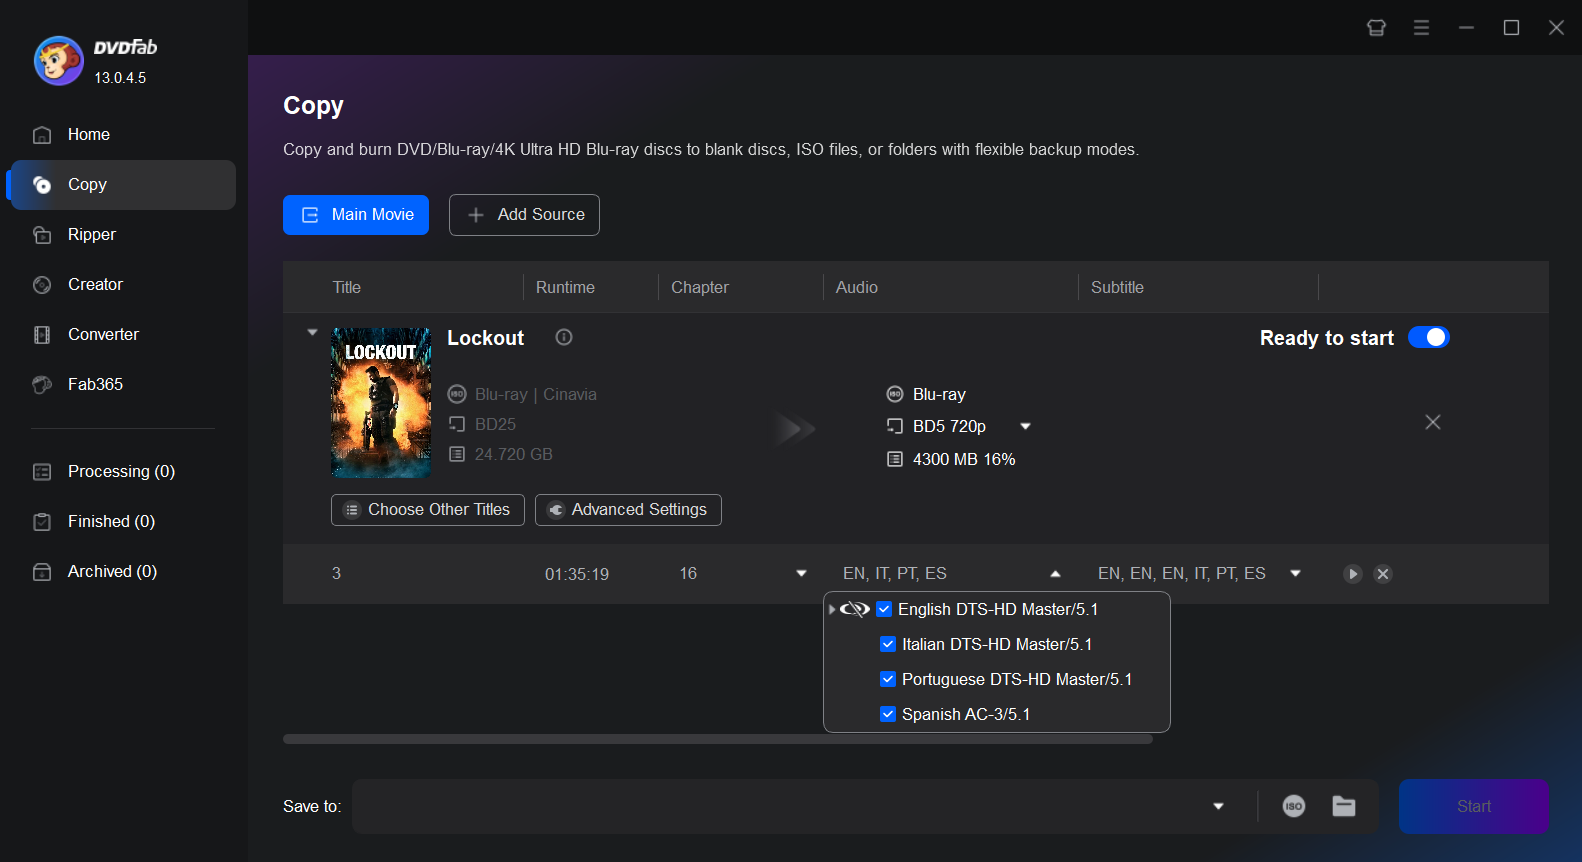The width and height of the screenshot is (1582, 862).
Task: Collapse the audio EN, IT, PT, ES dropdown
Action: point(1055,574)
